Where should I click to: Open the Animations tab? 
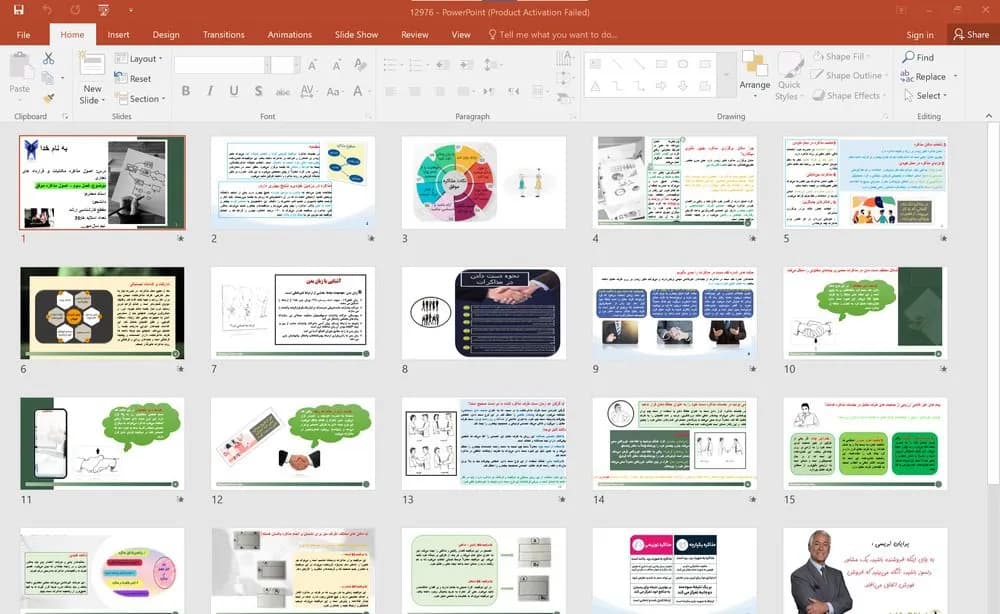290,35
